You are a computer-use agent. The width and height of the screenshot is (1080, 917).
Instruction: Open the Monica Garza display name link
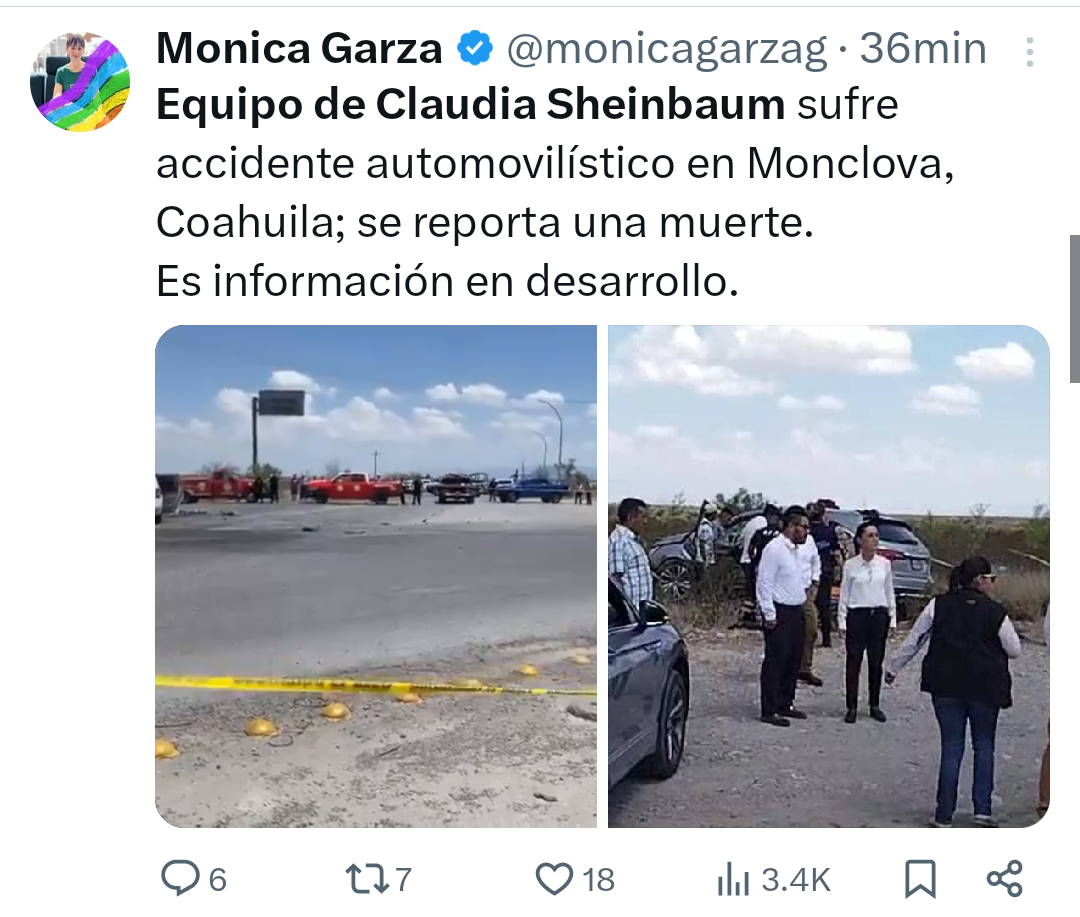[x=299, y=49]
